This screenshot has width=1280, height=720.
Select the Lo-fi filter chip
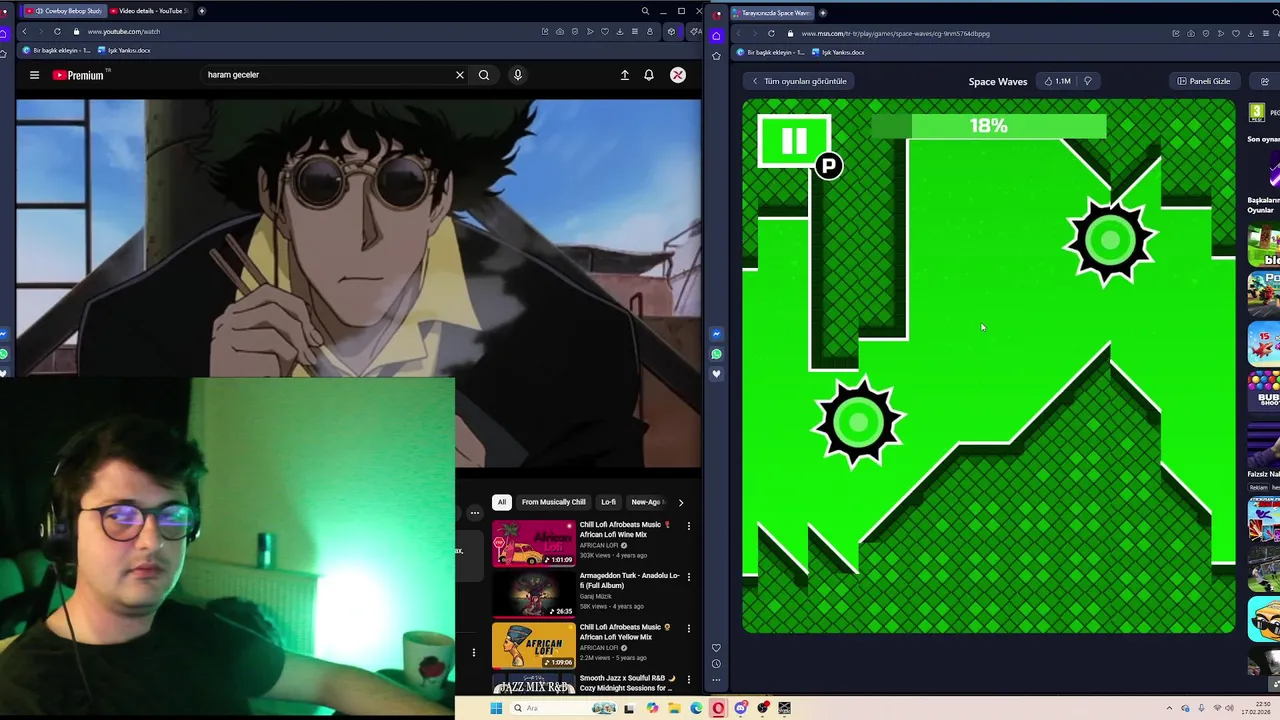tap(608, 502)
